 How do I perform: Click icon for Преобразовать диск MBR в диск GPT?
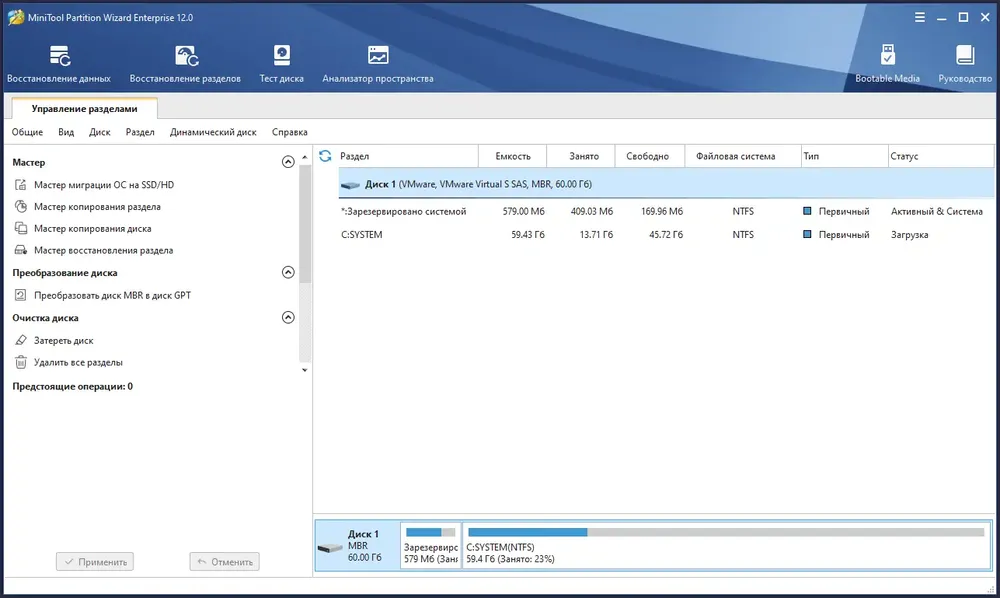click(20, 295)
